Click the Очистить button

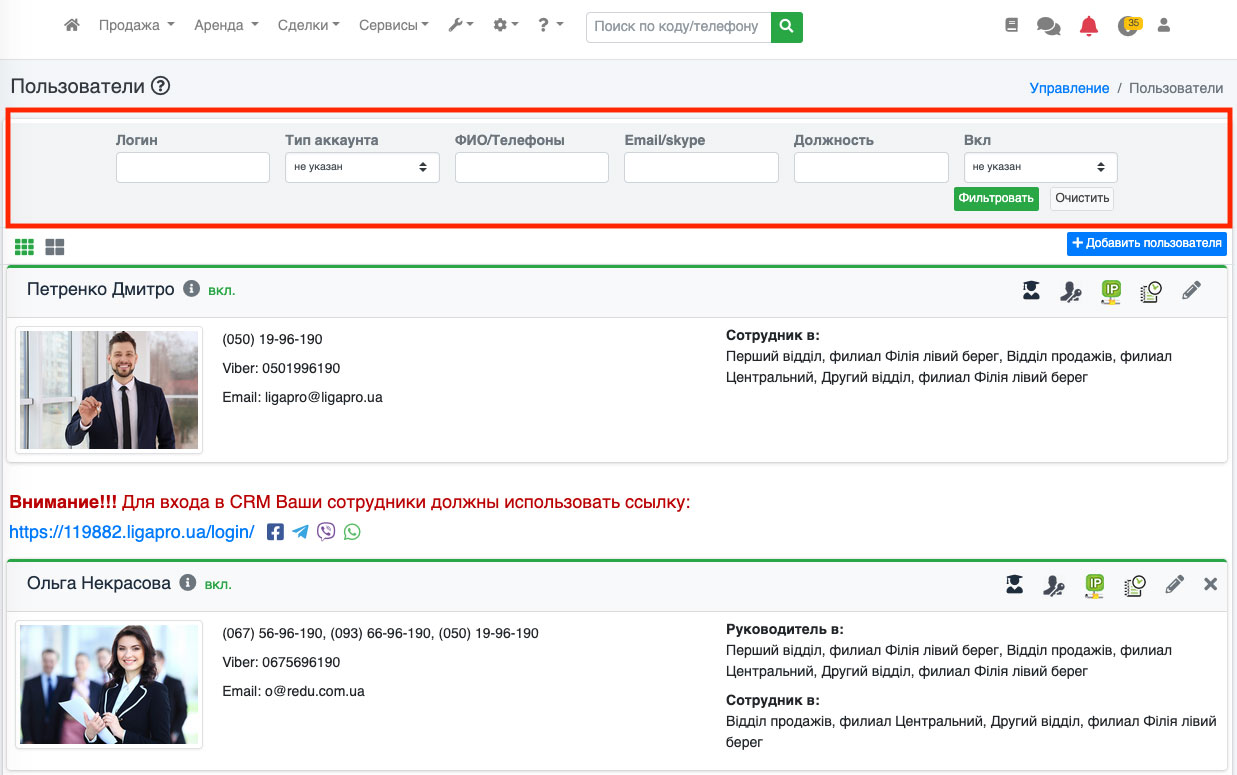pos(1082,198)
